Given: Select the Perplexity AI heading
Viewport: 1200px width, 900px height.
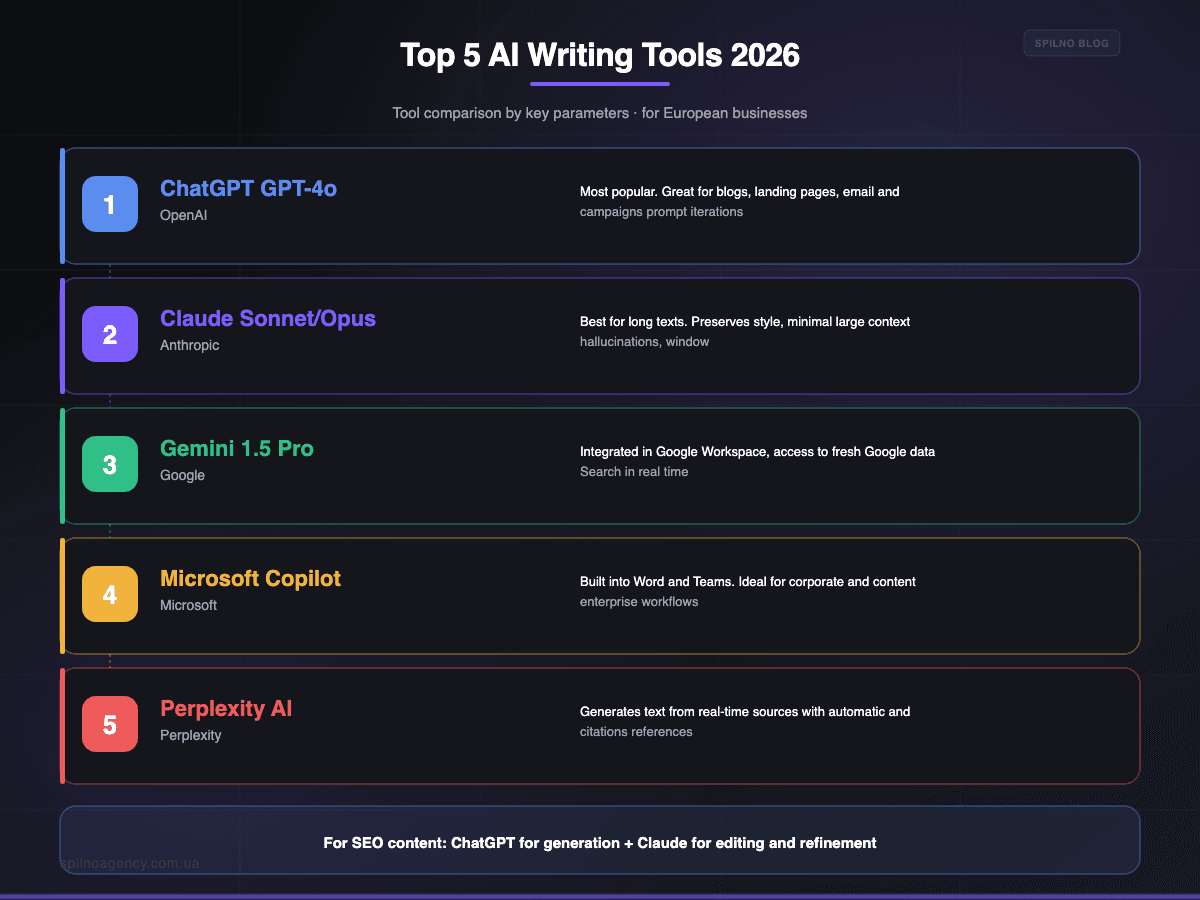Looking at the screenshot, I should pyautogui.click(x=226, y=709).
